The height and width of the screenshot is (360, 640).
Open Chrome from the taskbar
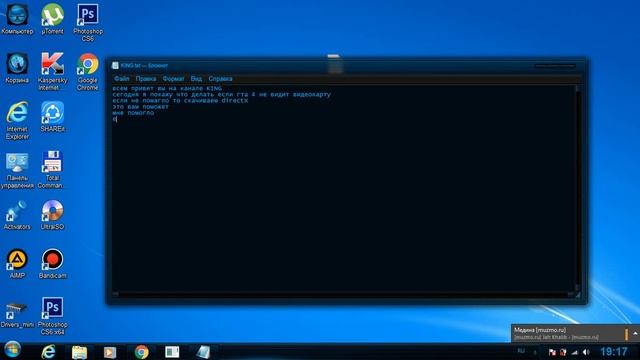click(x=142, y=352)
